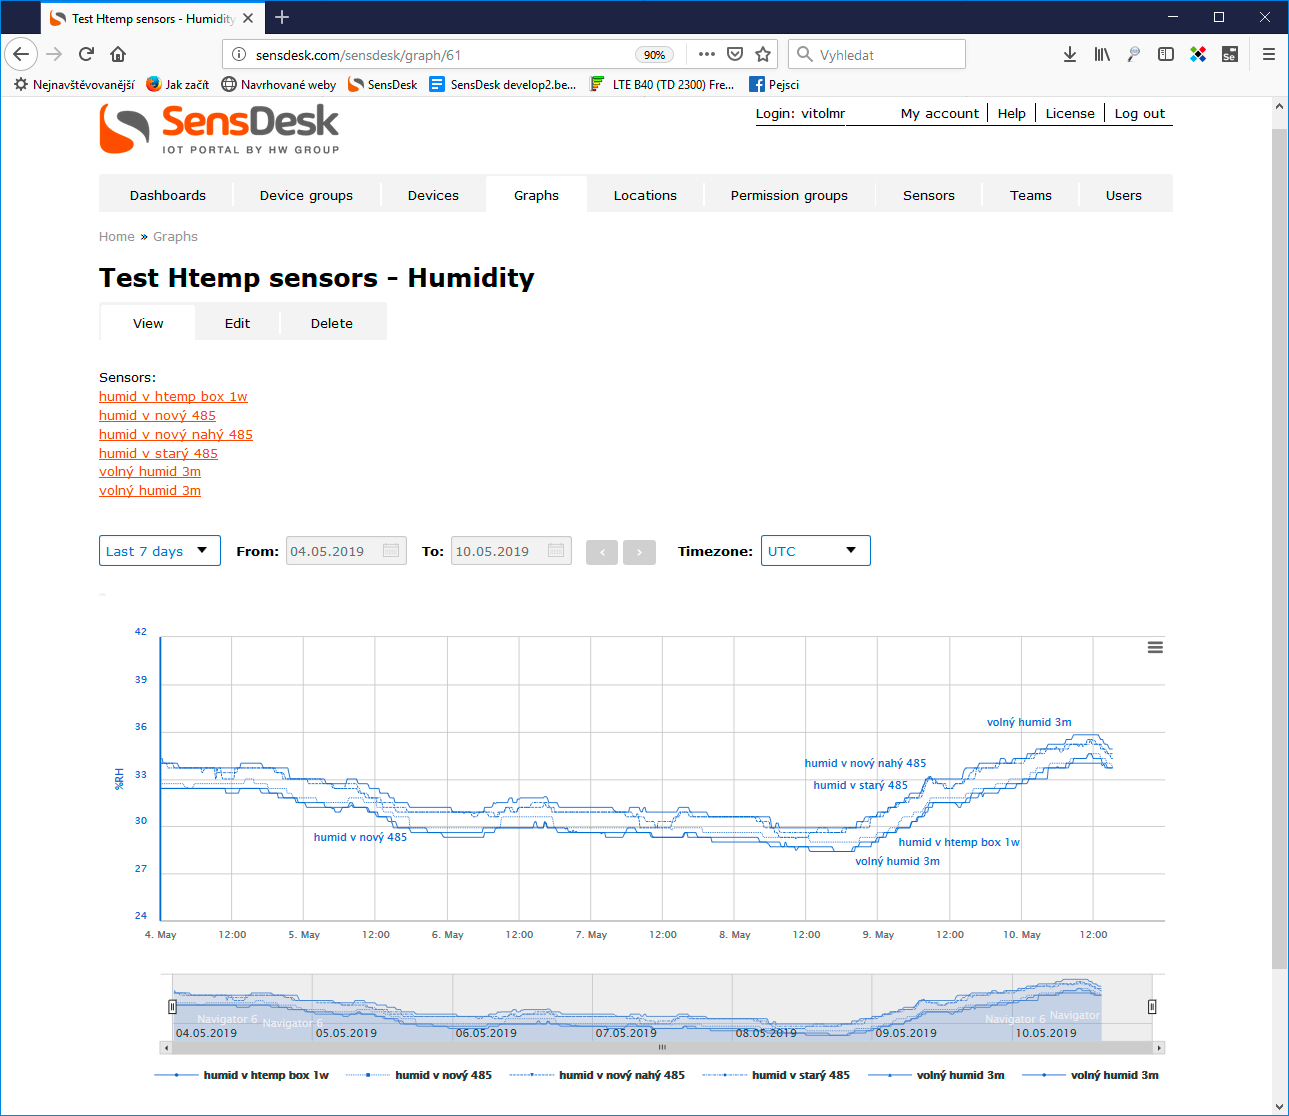
Task: Open the To date calendar picker
Action: [x=556, y=551]
